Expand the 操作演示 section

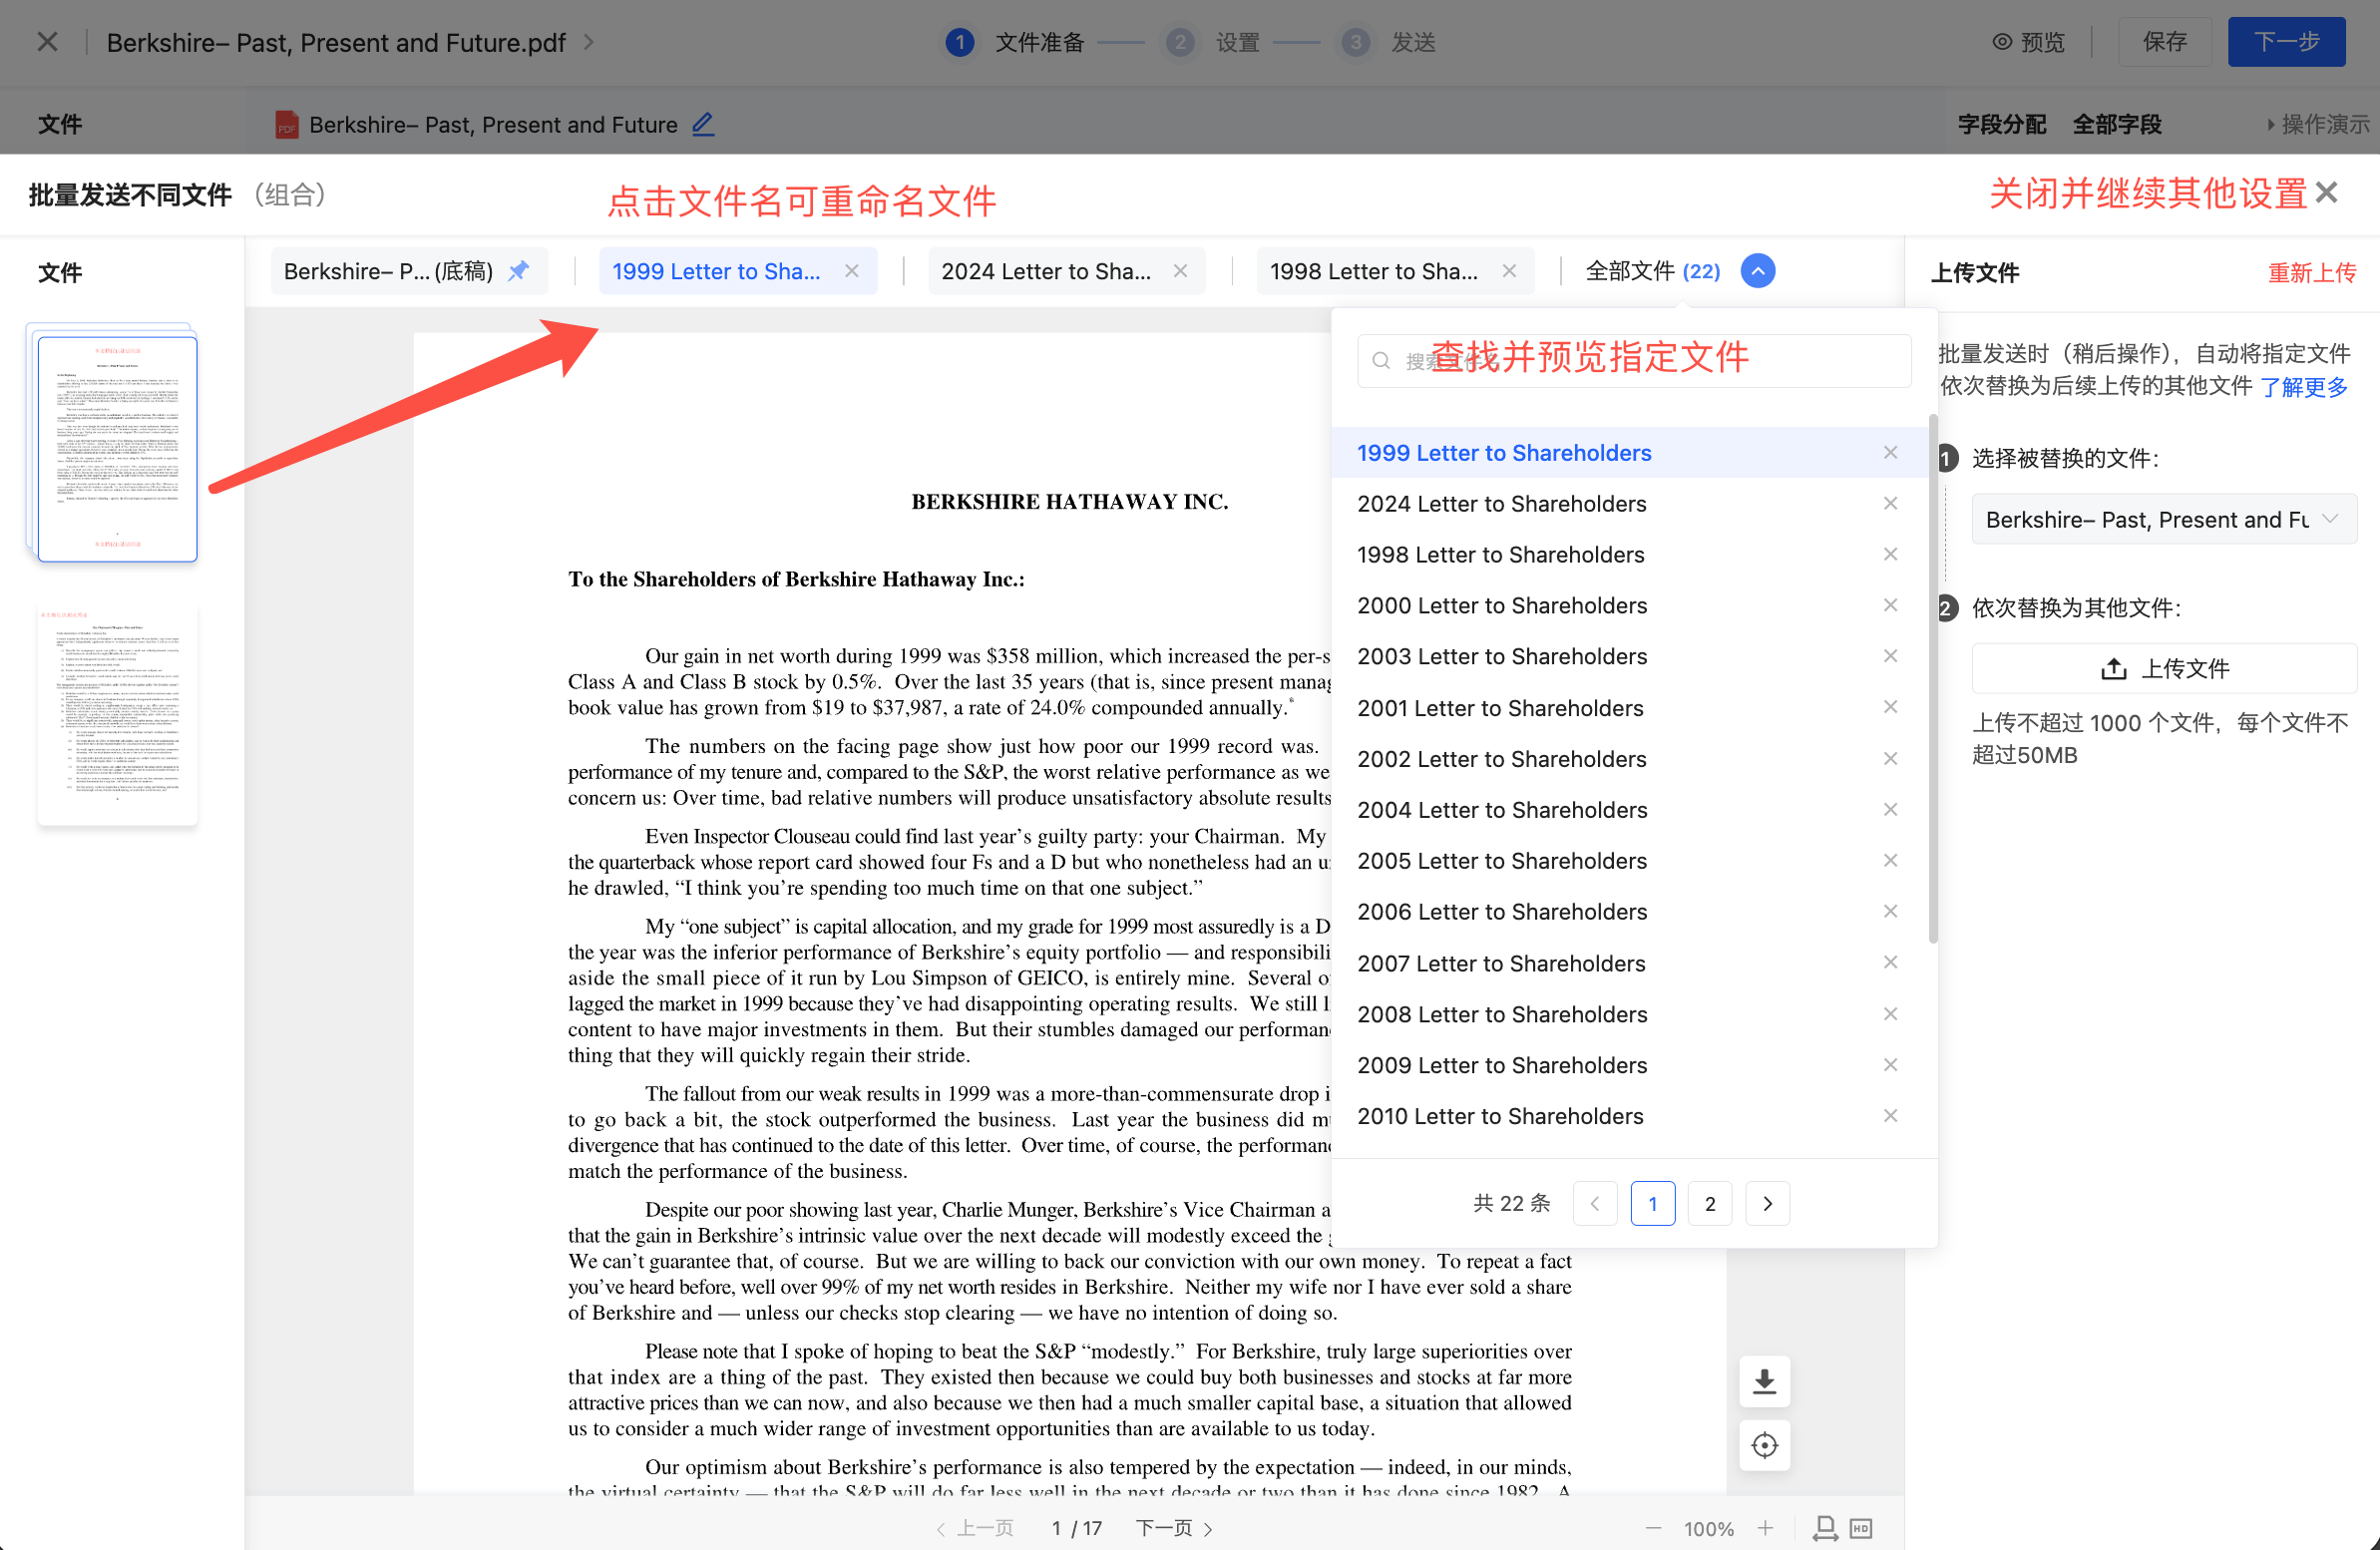coord(2318,124)
